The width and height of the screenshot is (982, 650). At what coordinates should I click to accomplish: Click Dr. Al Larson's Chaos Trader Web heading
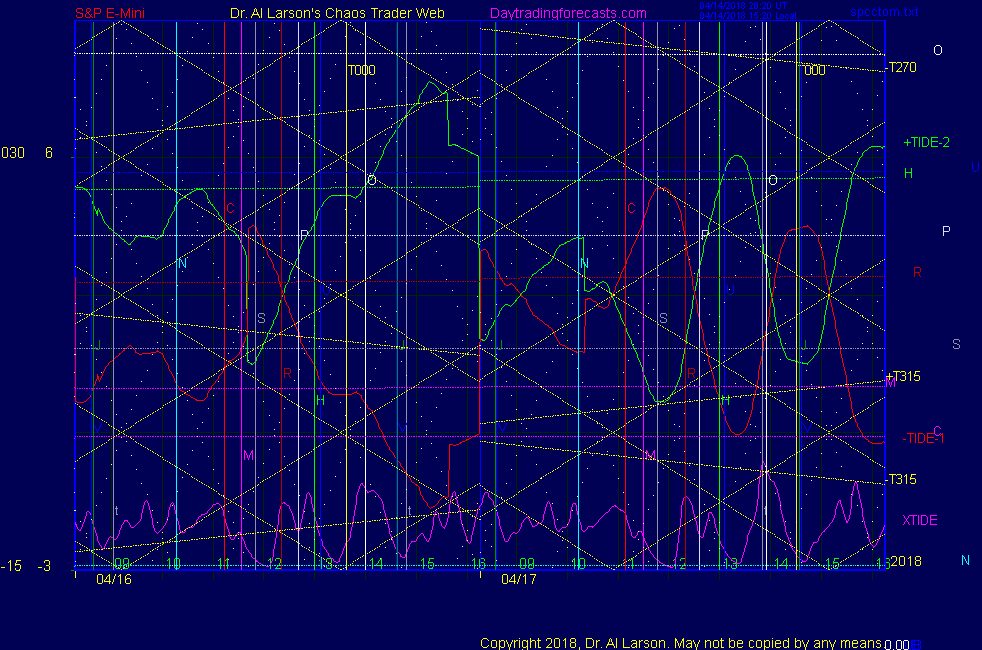[x=330, y=13]
